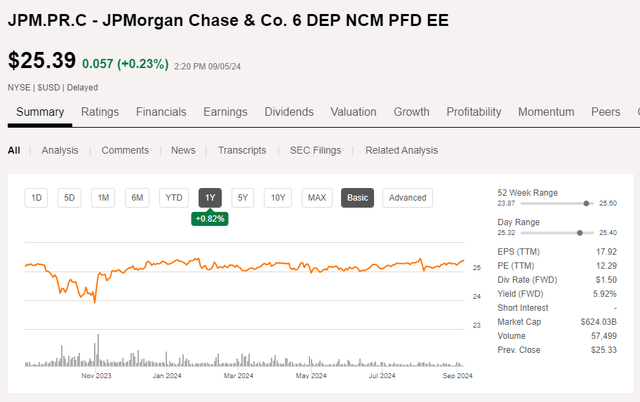
Task: Select the 5D chart range
Action: click(70, 197)
